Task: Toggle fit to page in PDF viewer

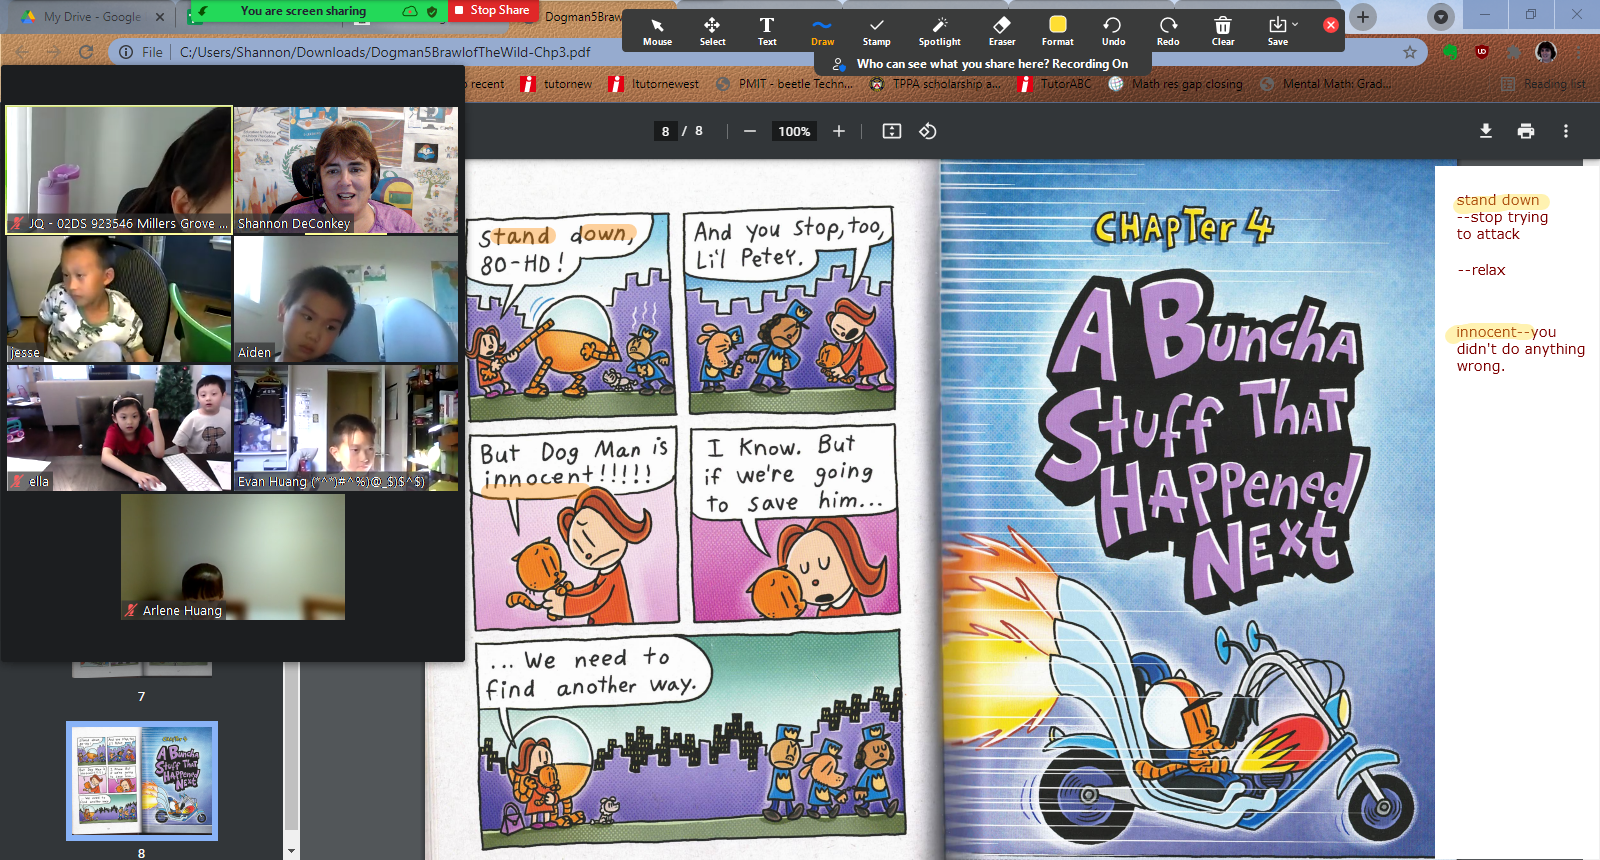Action: (x=892, y=131)
